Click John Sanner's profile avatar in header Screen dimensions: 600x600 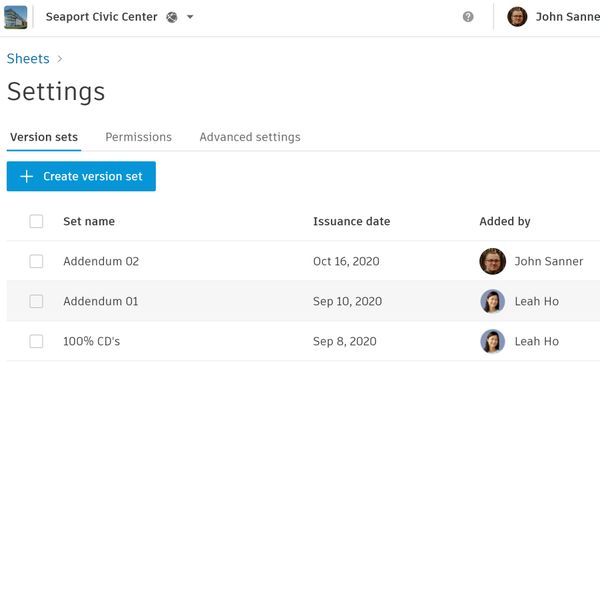(x=517, y=17)
